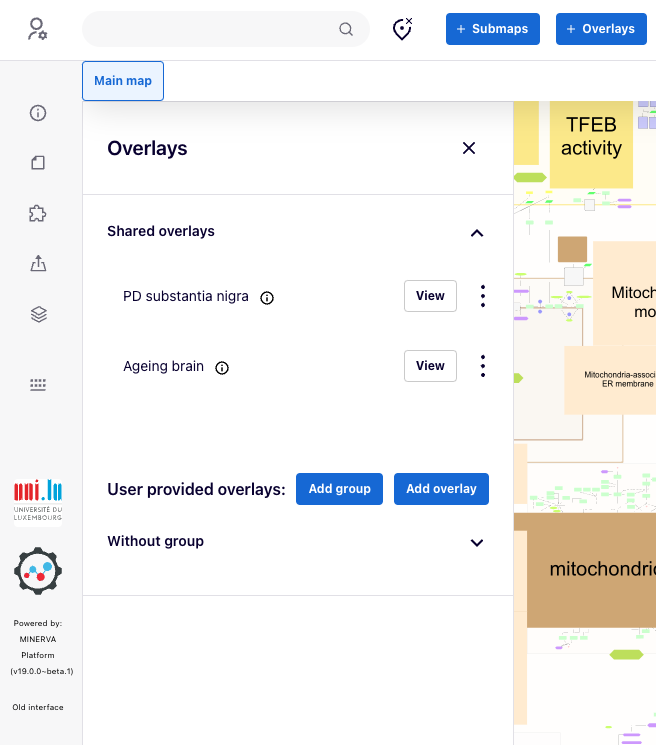The image size is (656, 745).
Task: Open the user settings icon
Action: pyautogui.click(x=38, y=29)
